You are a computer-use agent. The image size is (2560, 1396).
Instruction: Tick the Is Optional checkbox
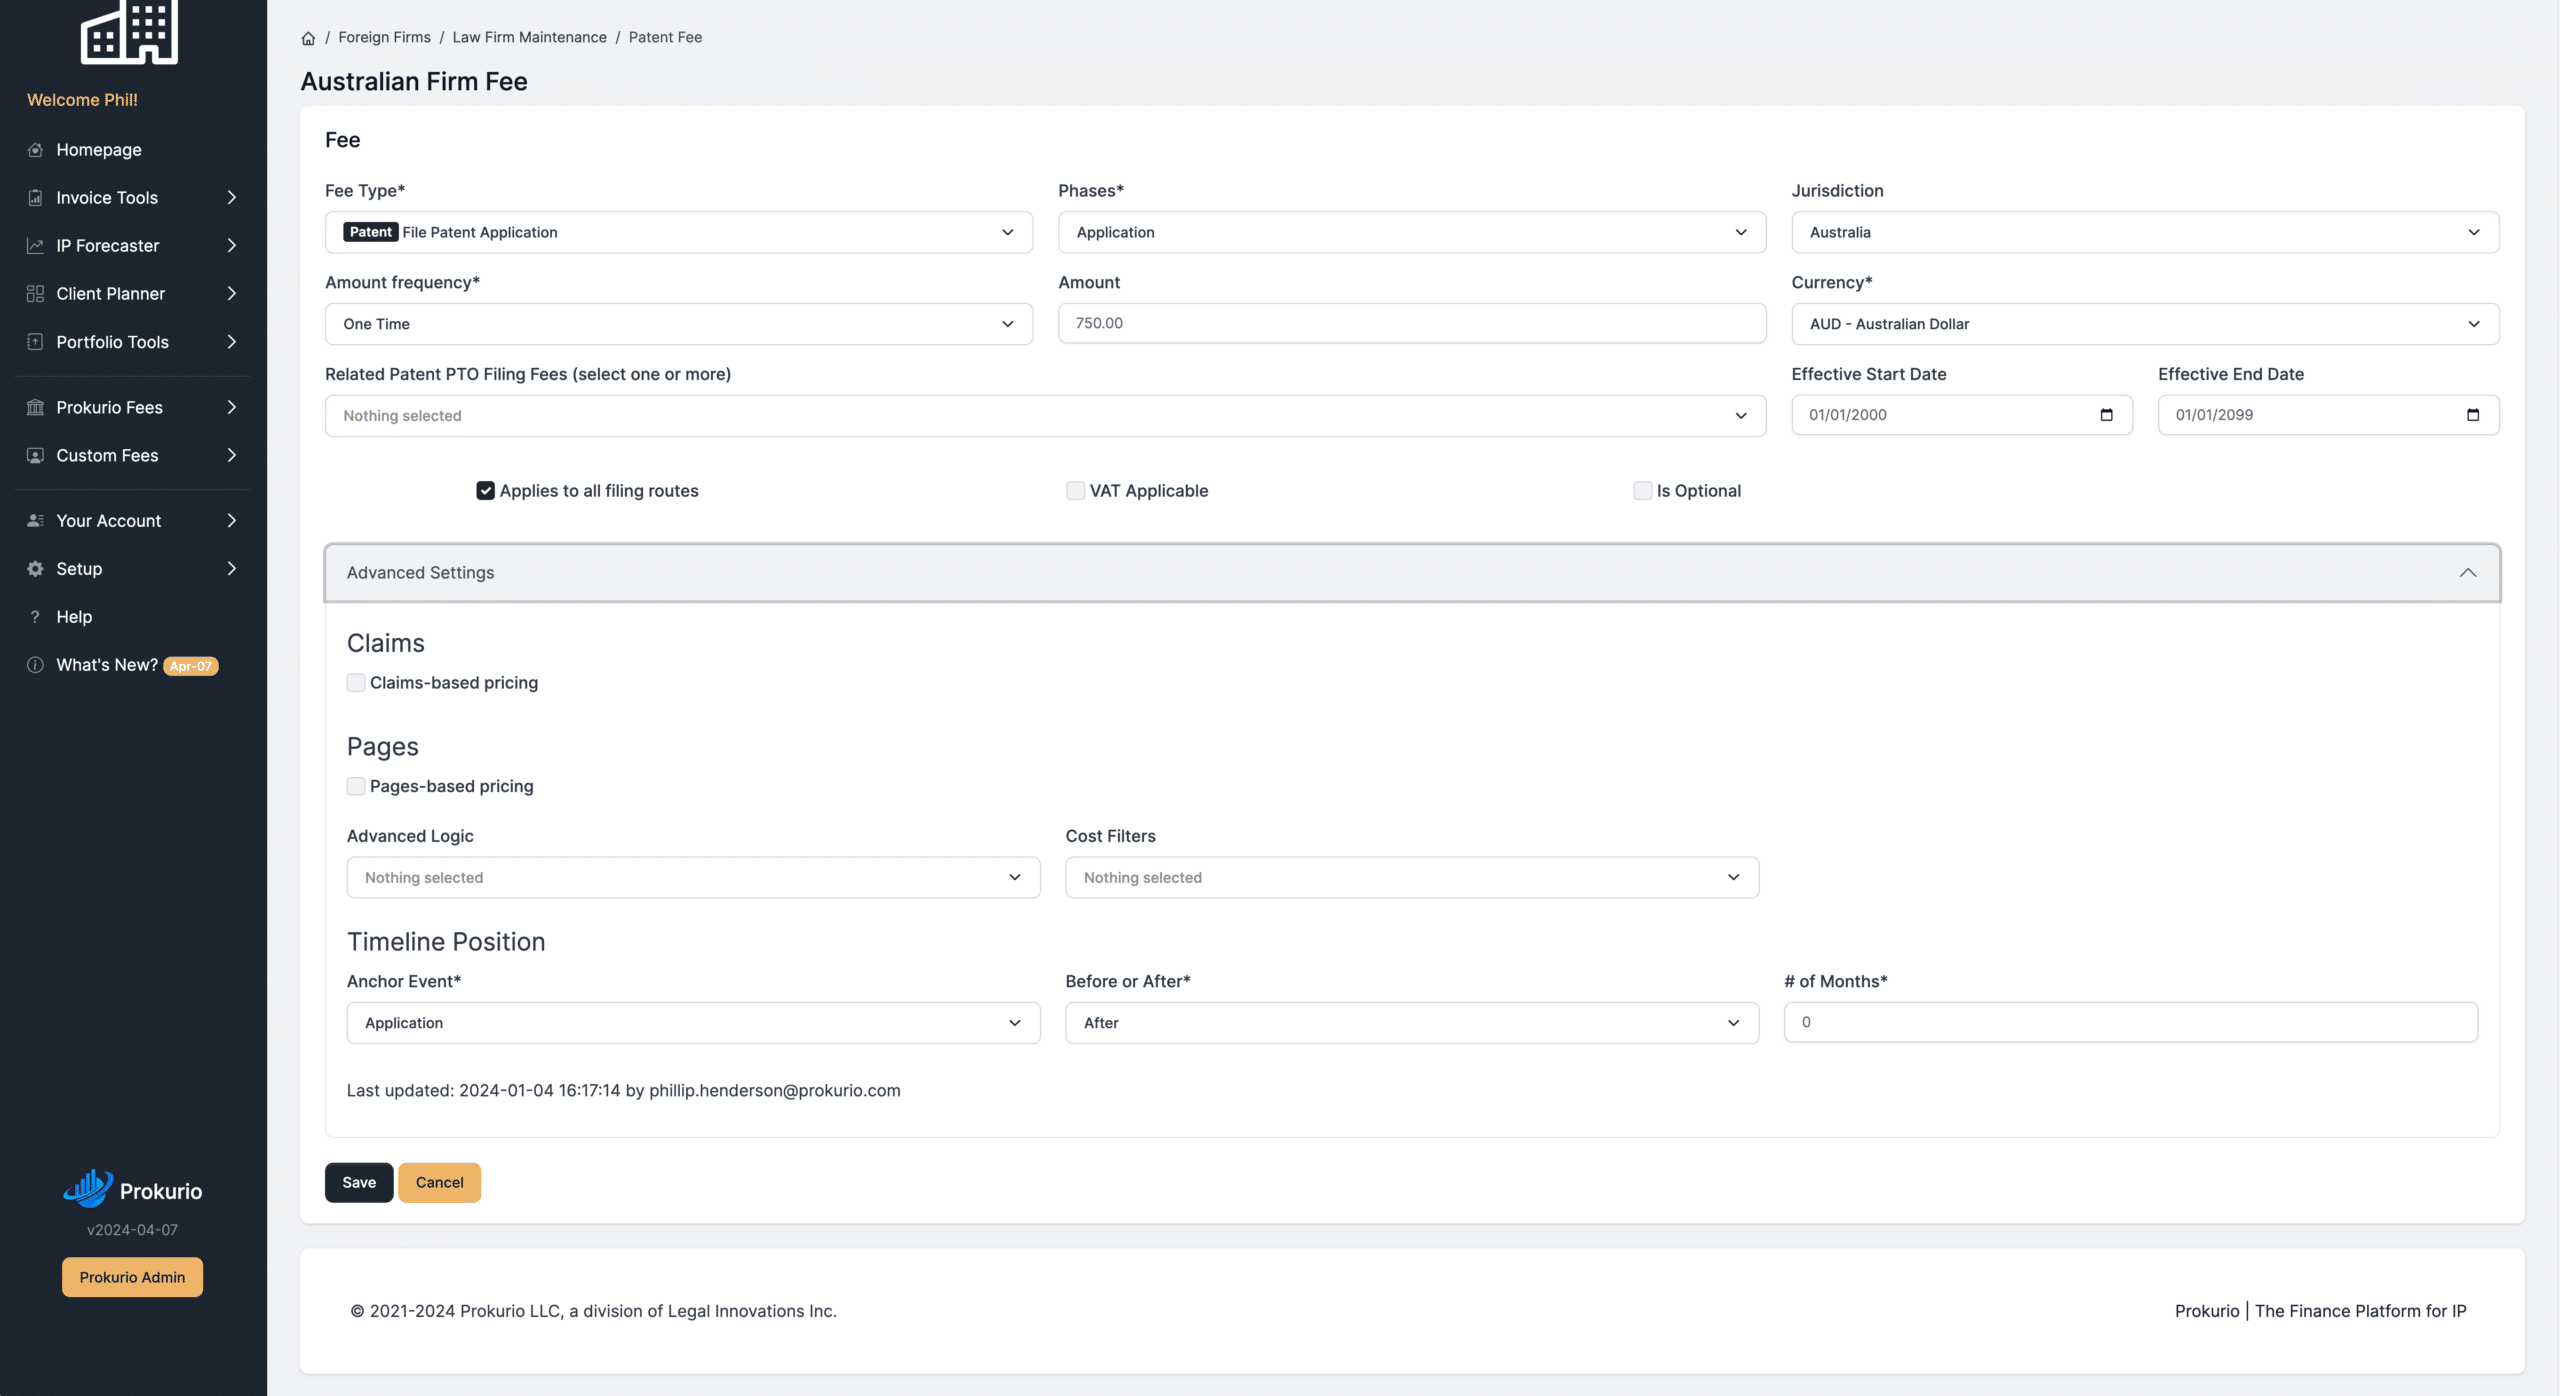[x=1642, y=491]
